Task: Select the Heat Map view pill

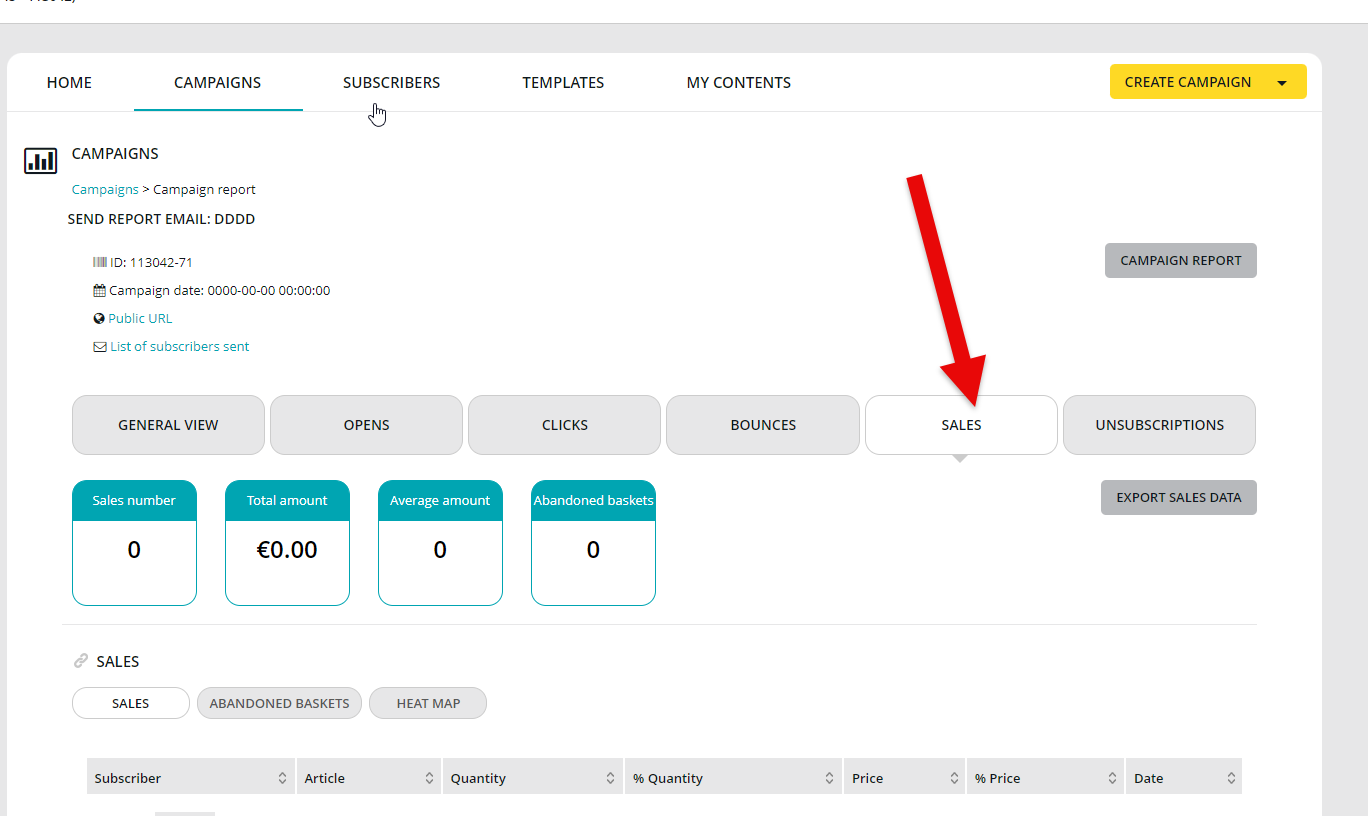Action: tap(428, 703)
